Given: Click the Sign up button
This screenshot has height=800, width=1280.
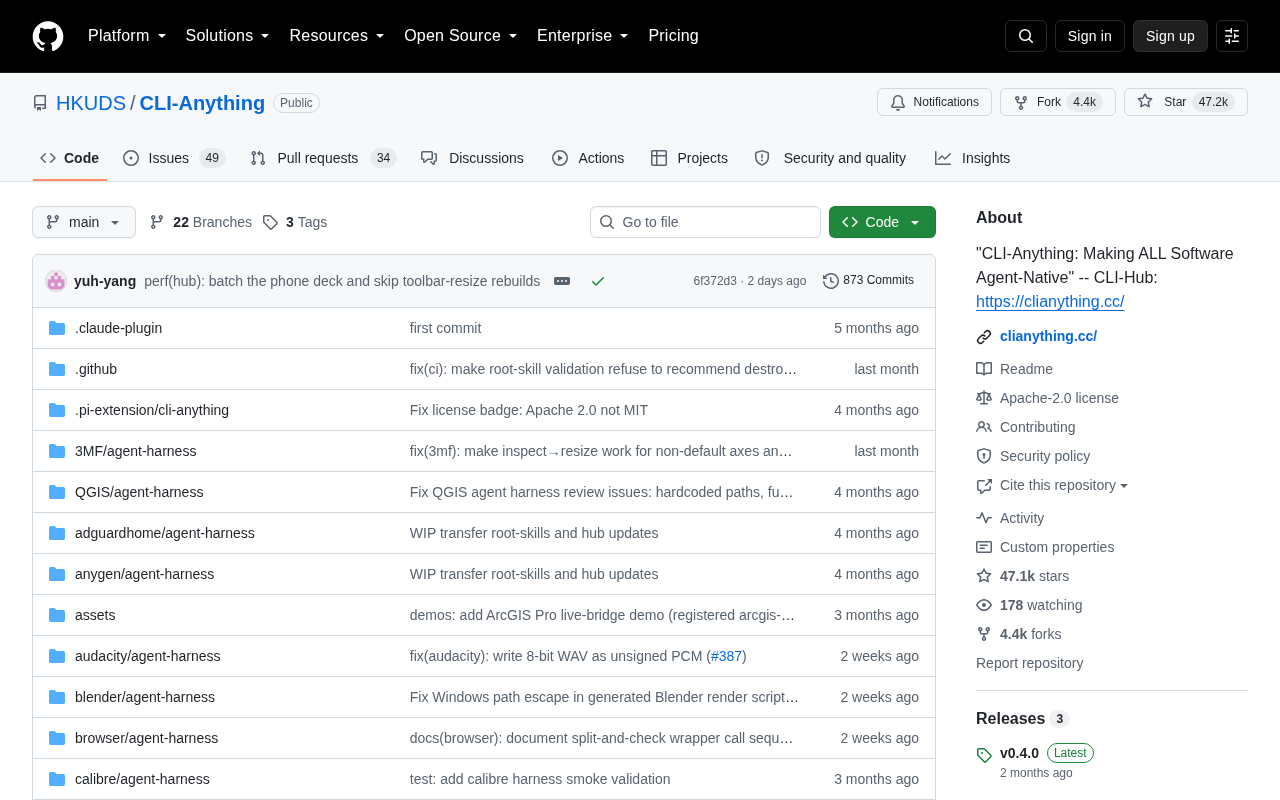Looking at the screenshot, I should coord(1170,36).
